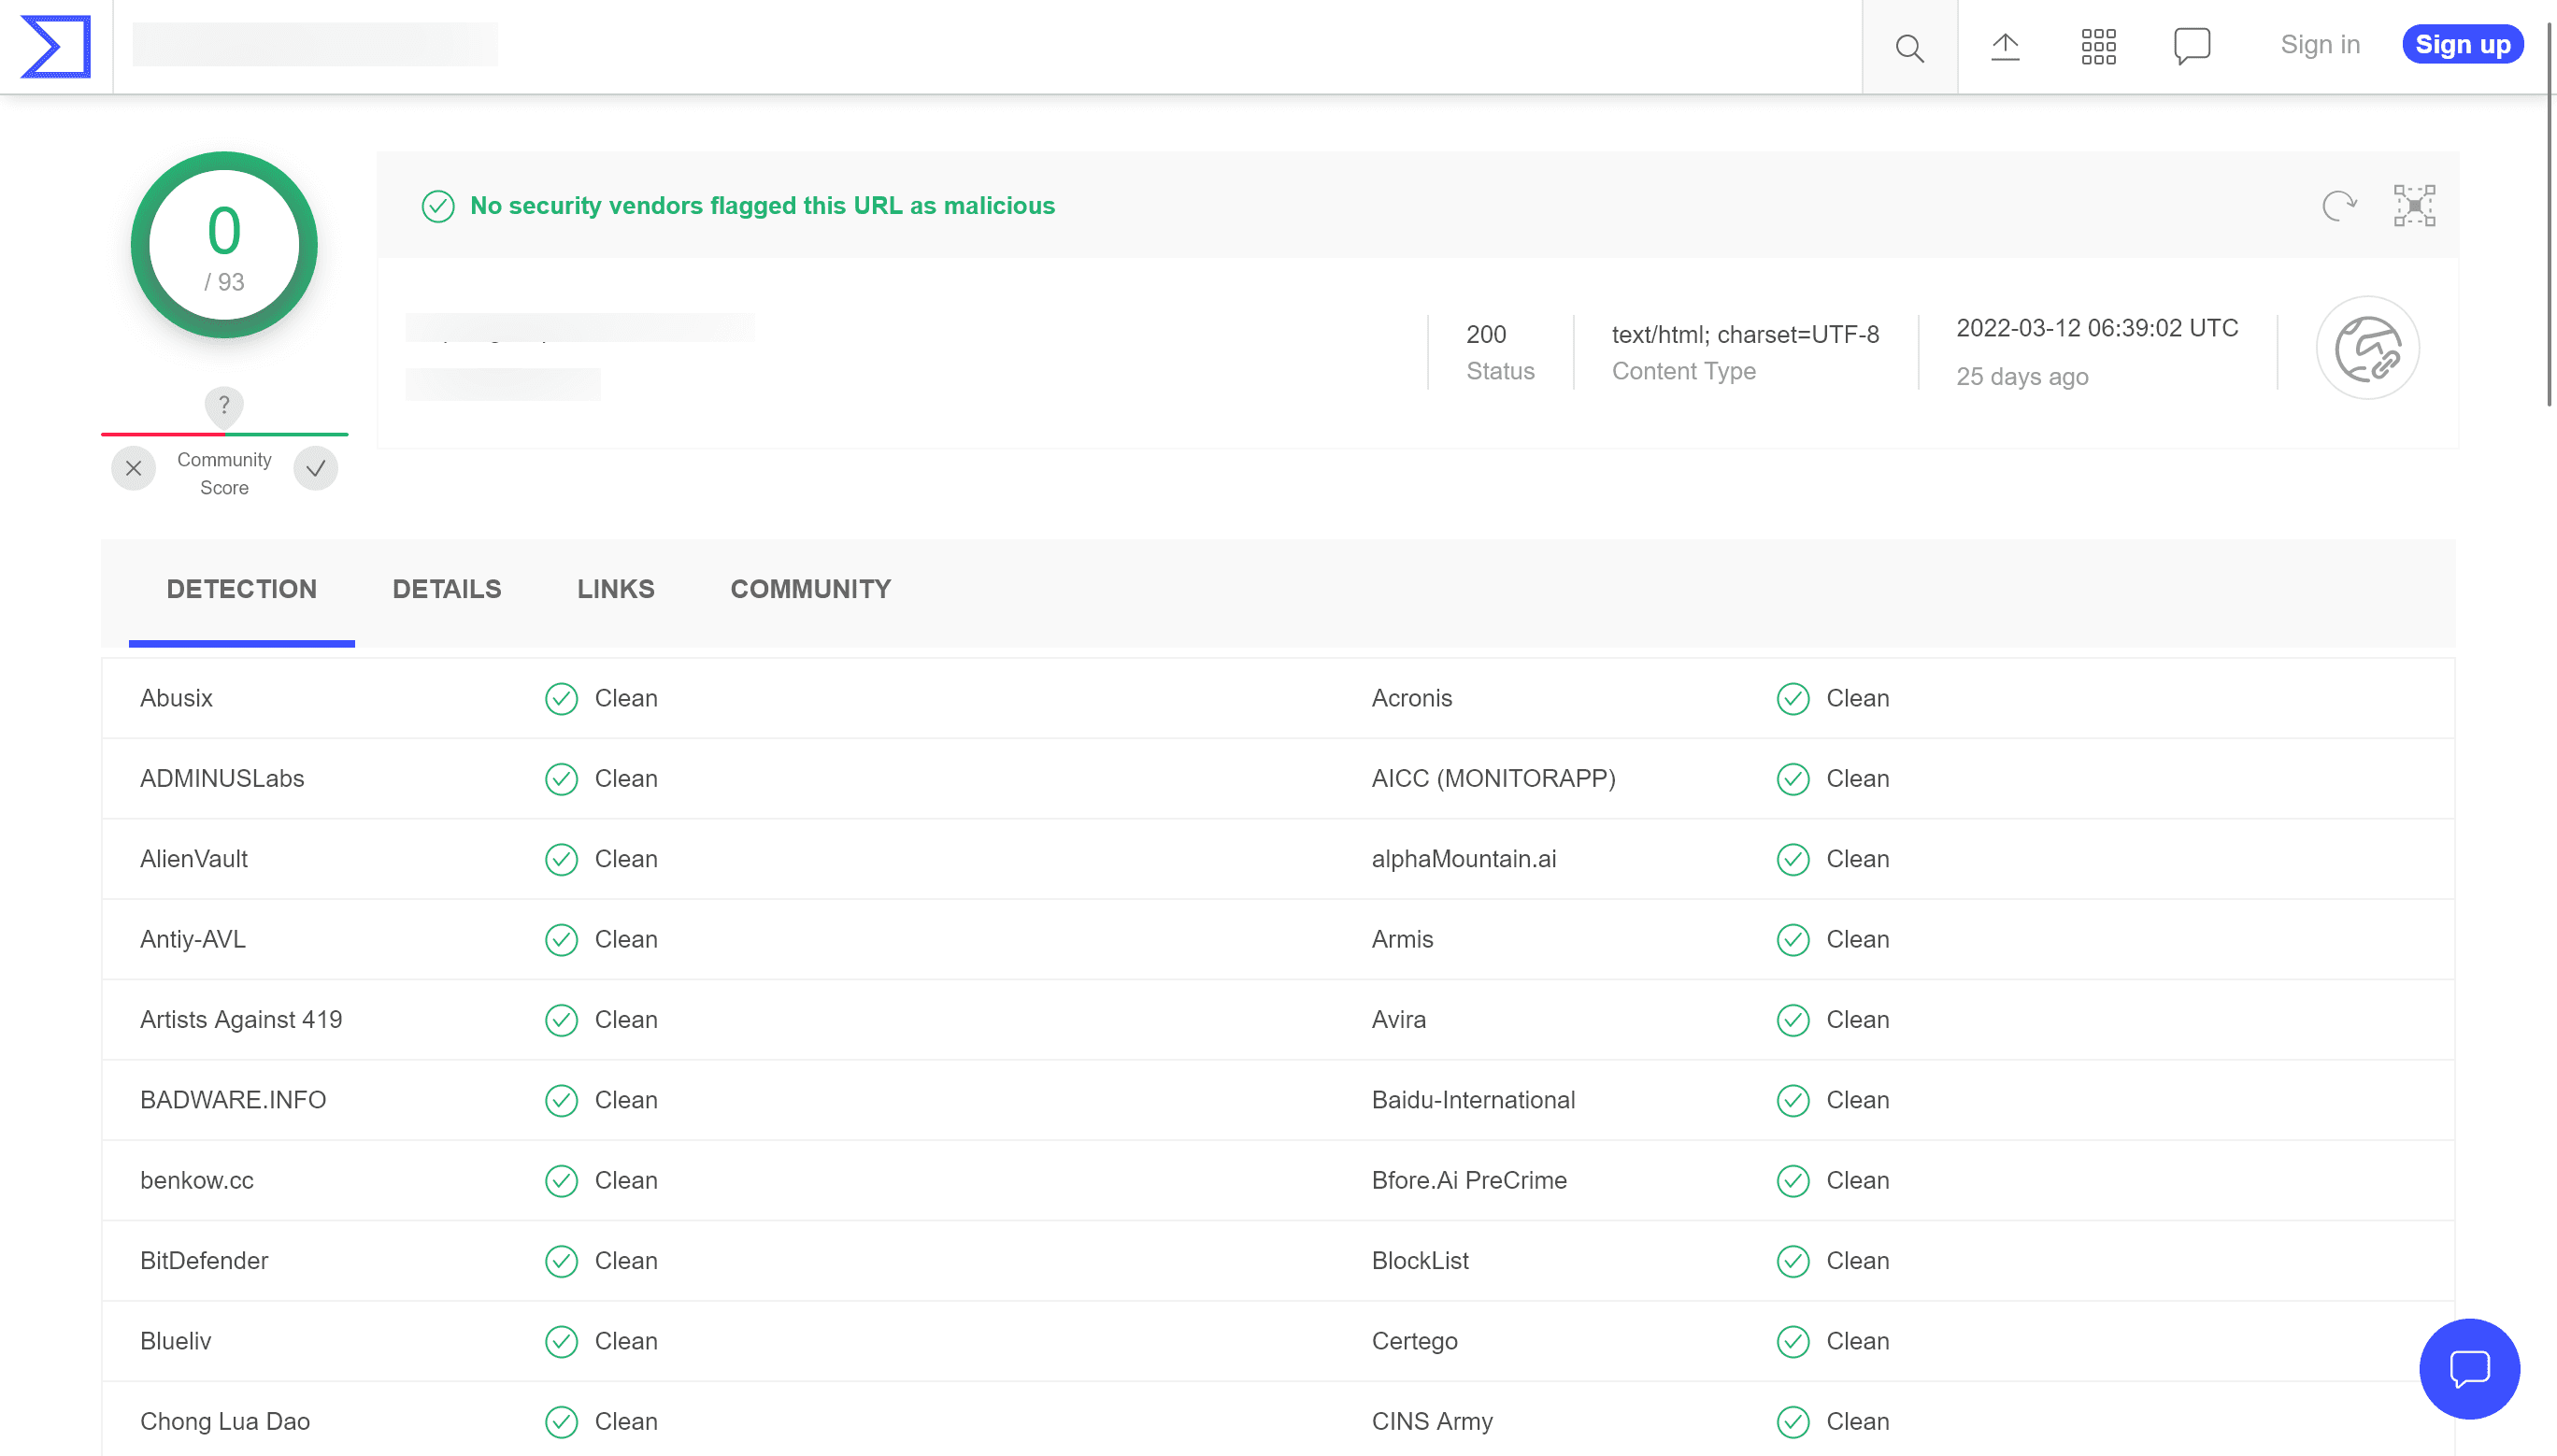Click the 'Blueliv' vendor name

click(176, 1340)
